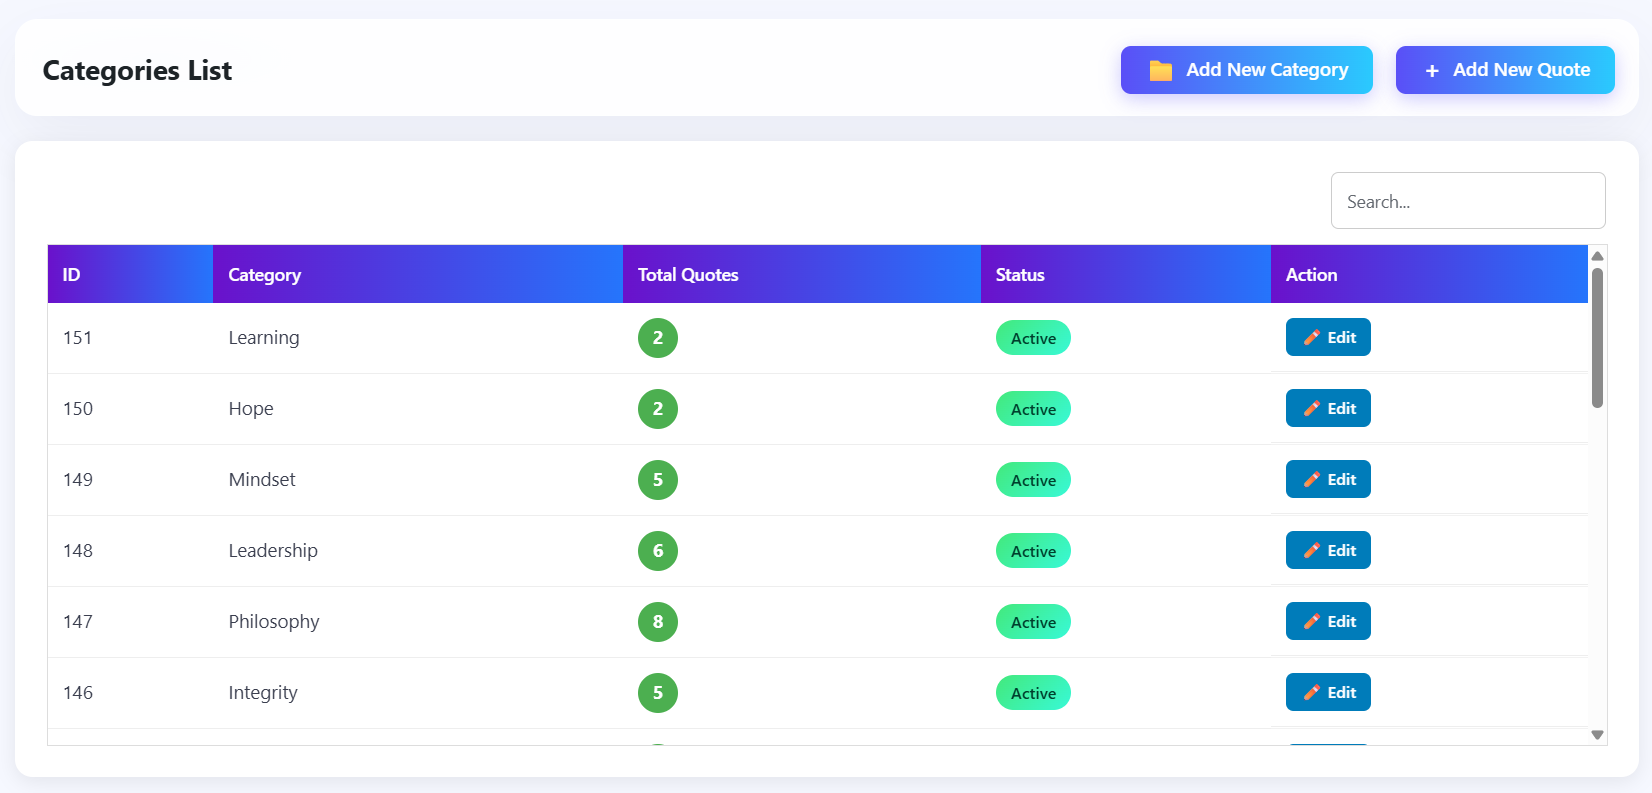Focus the Search input field

pyautogui.click(x=1467, y=201)
